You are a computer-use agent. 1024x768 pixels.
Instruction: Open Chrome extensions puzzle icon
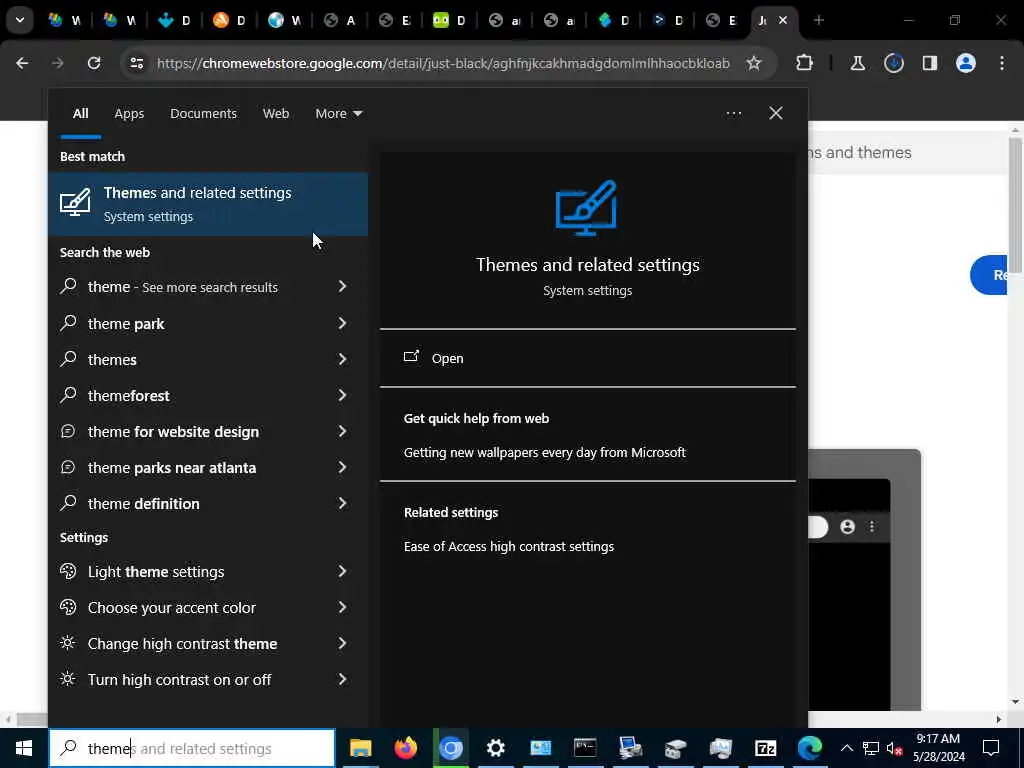(x=805, y=63)
